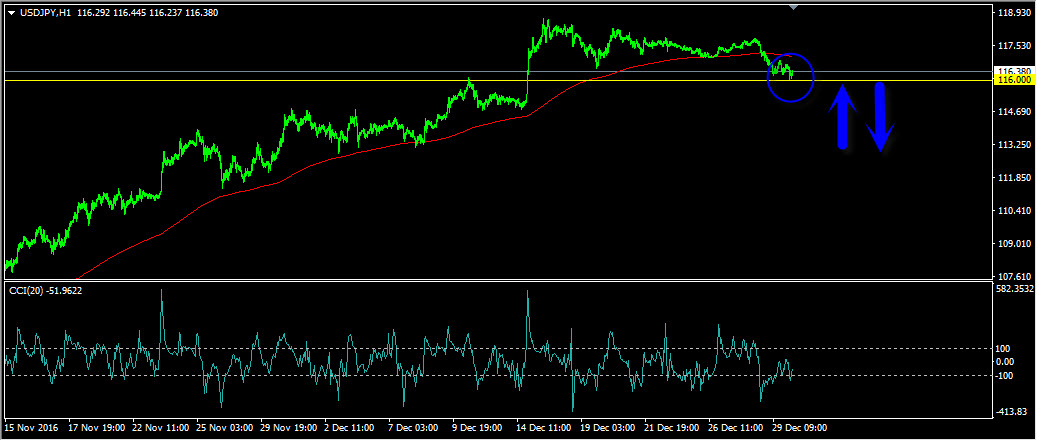The height and width of the screenshot is (441, 1037).
Task: Select the yellow horizontal line at 116.000
Action: click(497, 81)
